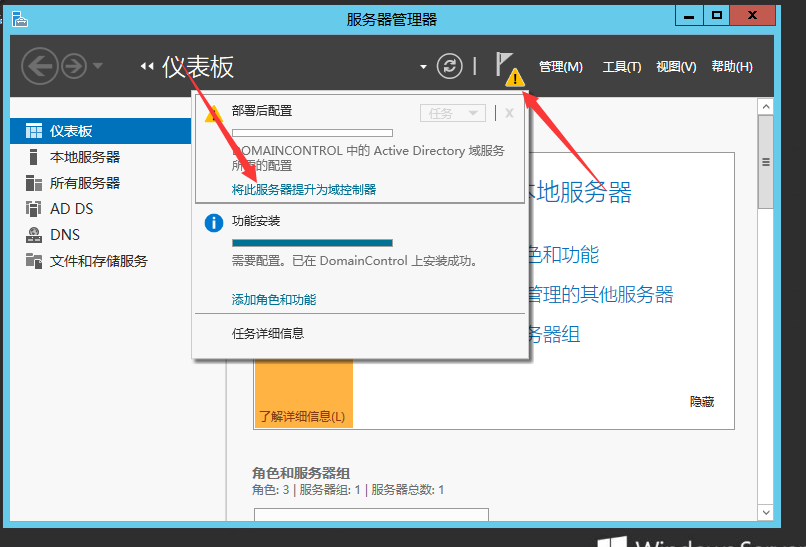Click the breadcrumb double-arrow before 仪表板
This screenshot has width=806, height=547.
(146, 66)
